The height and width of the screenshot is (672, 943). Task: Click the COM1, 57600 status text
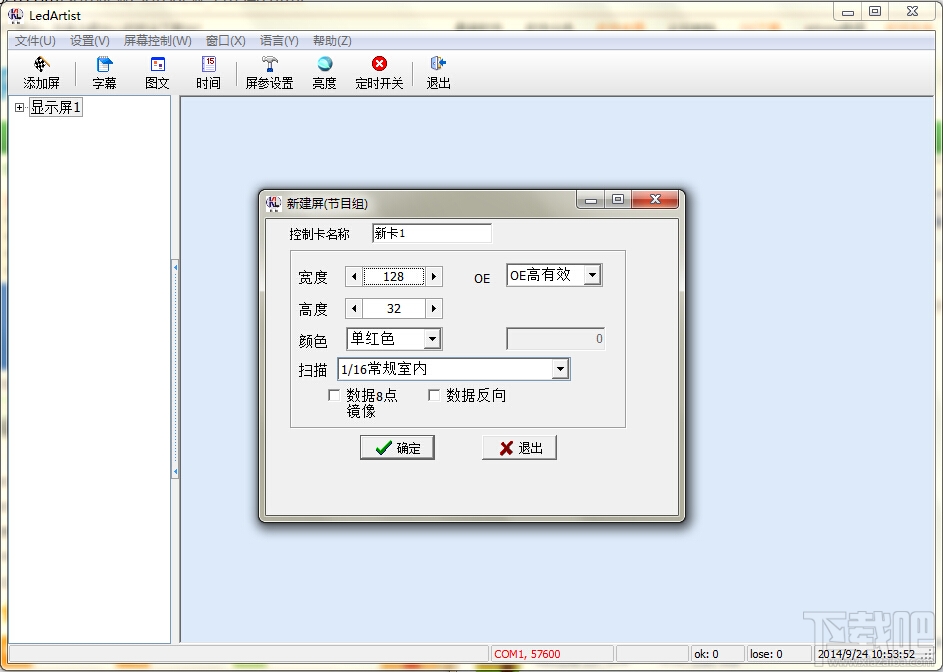click(x=527, y=654)
